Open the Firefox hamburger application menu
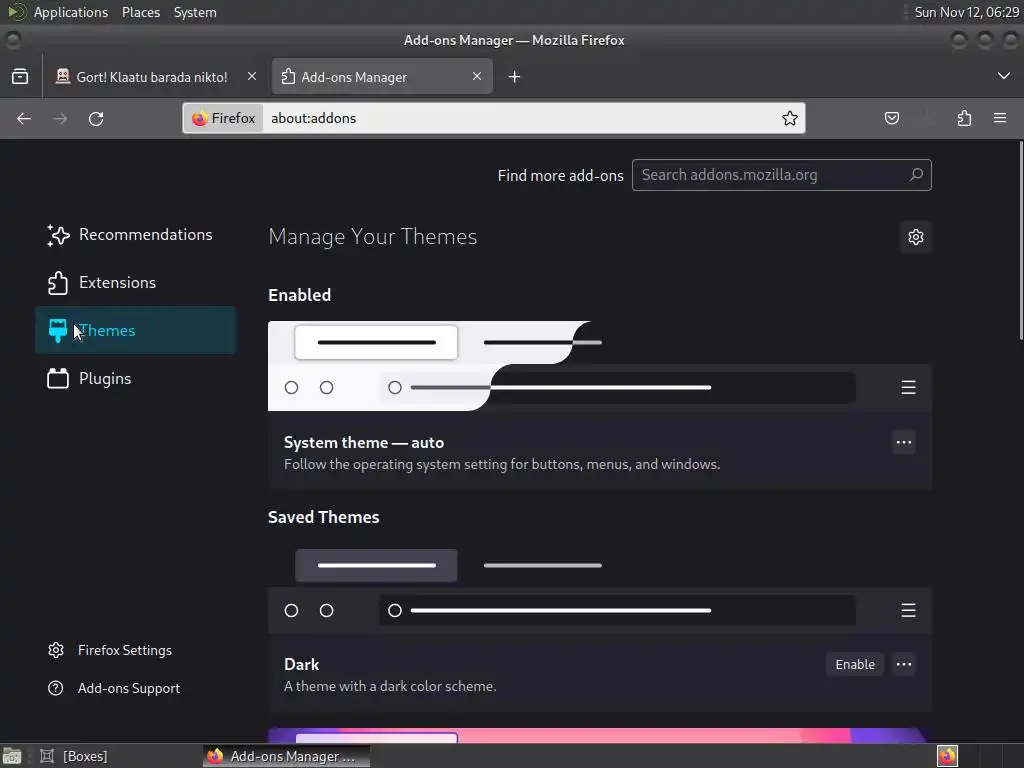Viewport: 1024px width, 768px height. pyautogui.click(x=1000, y=118)
